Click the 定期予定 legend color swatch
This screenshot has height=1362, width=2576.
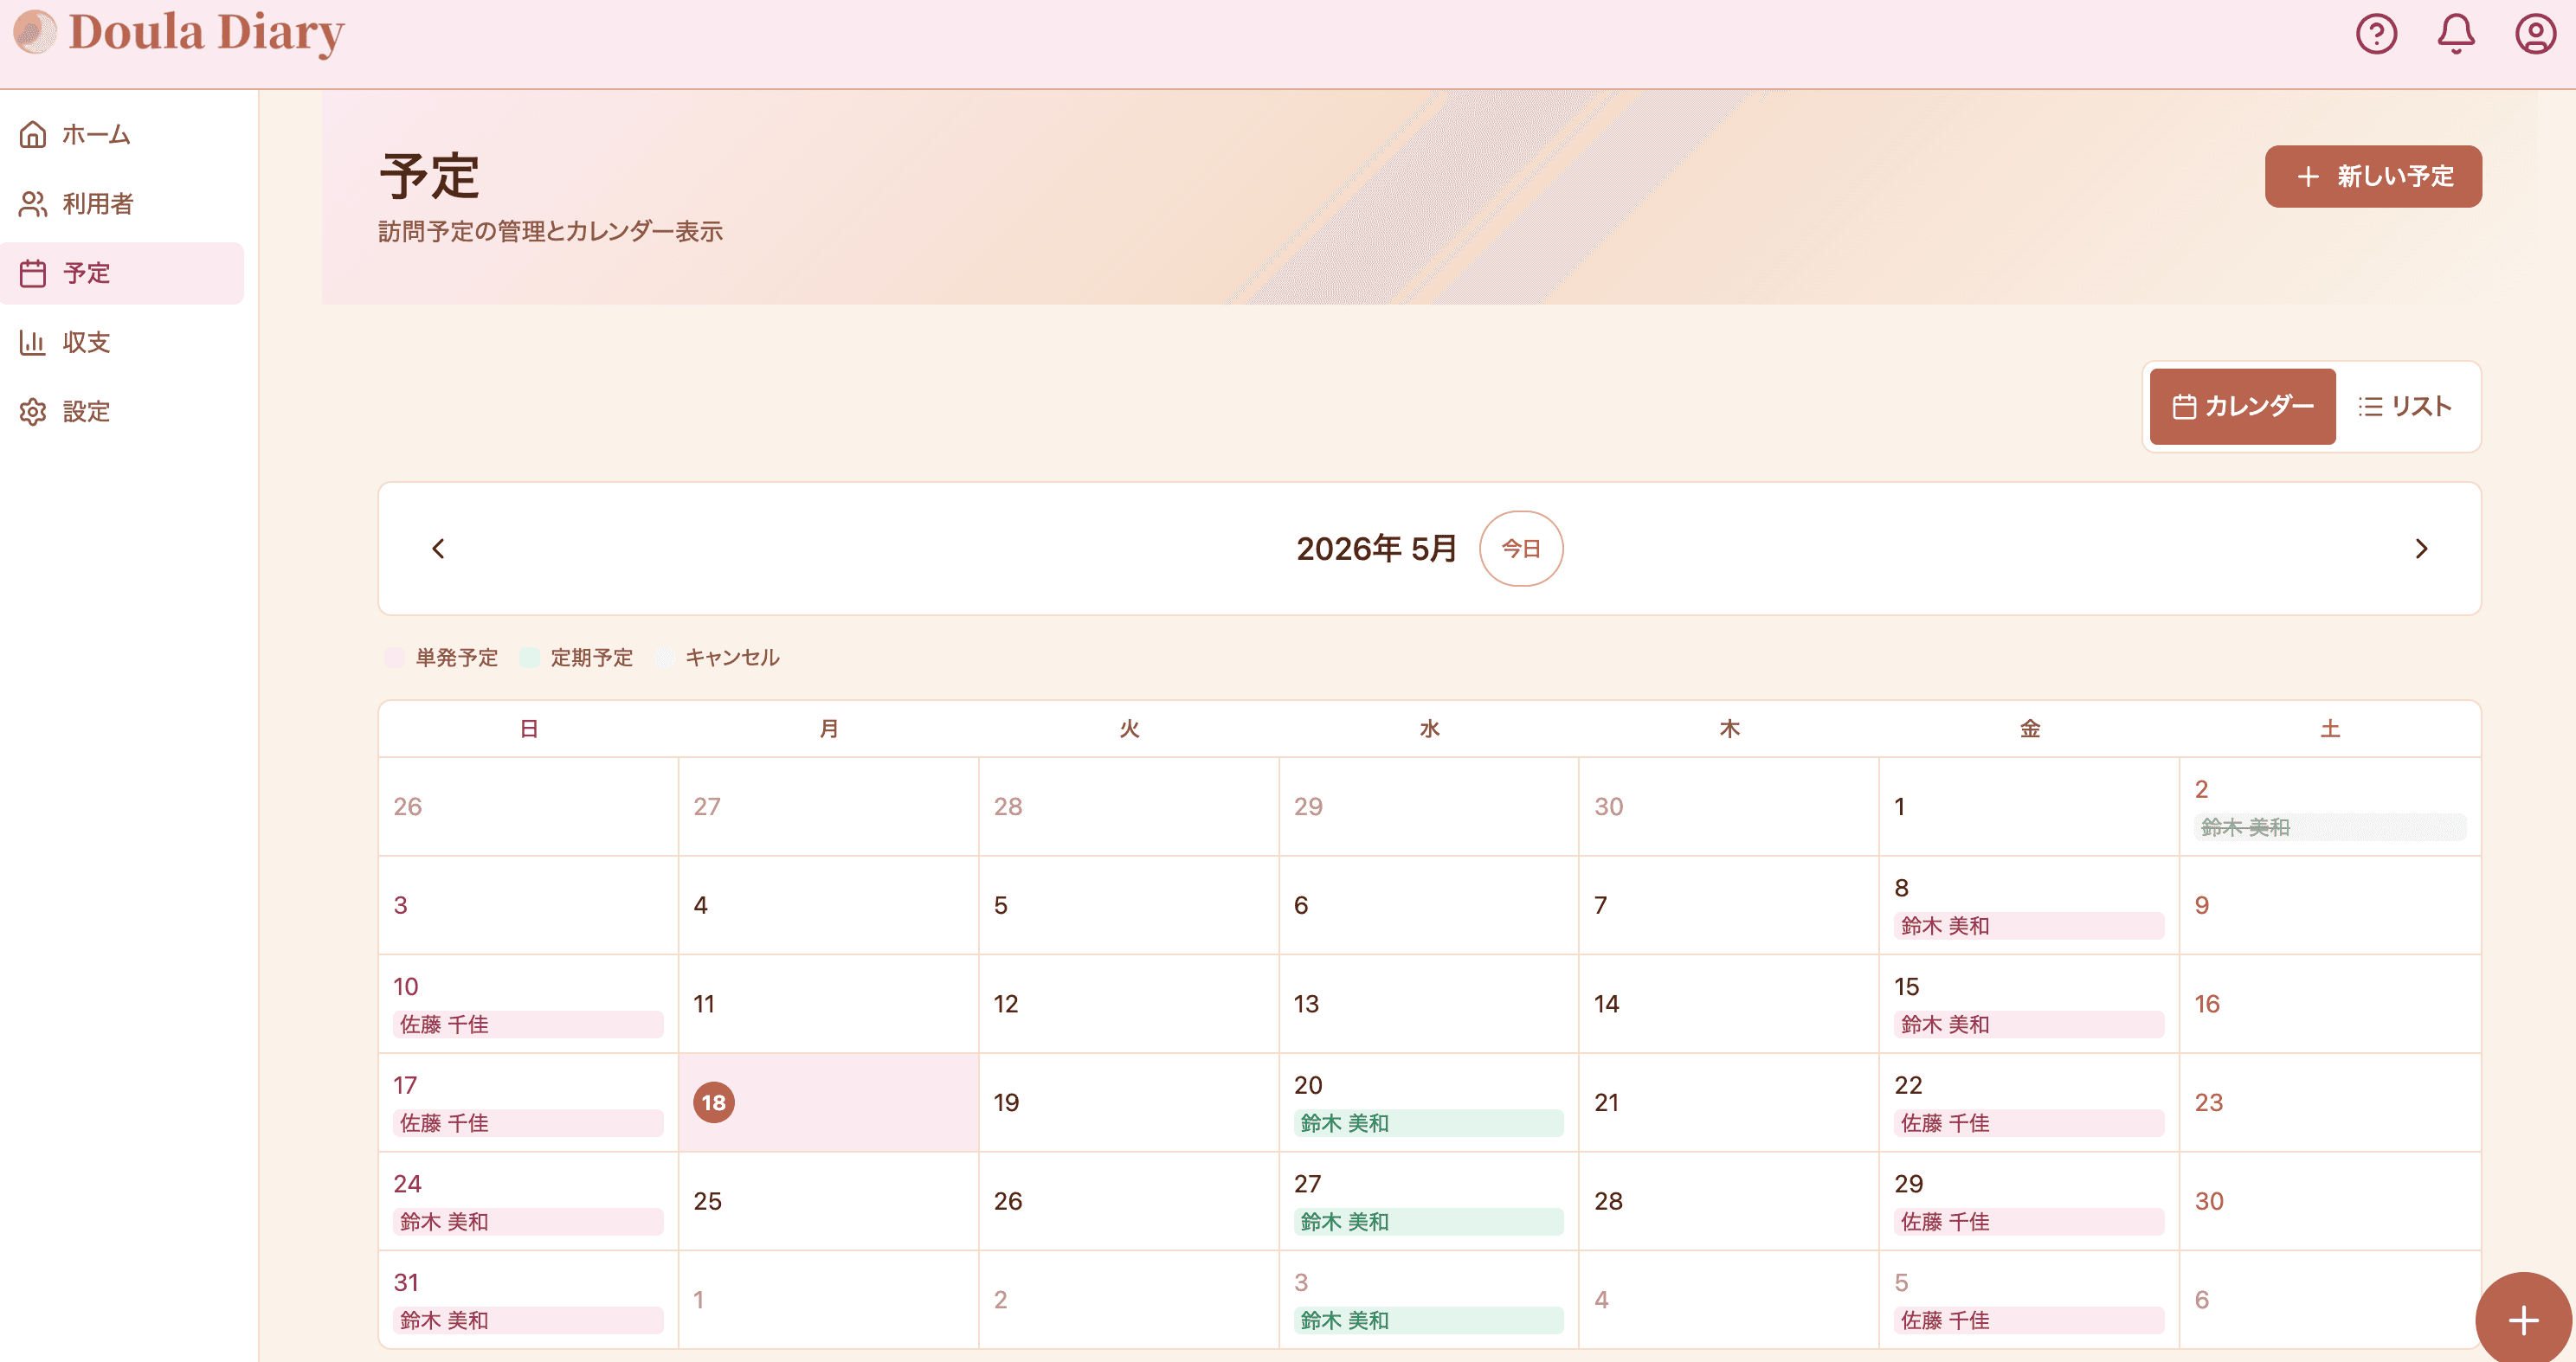[529, 657]
